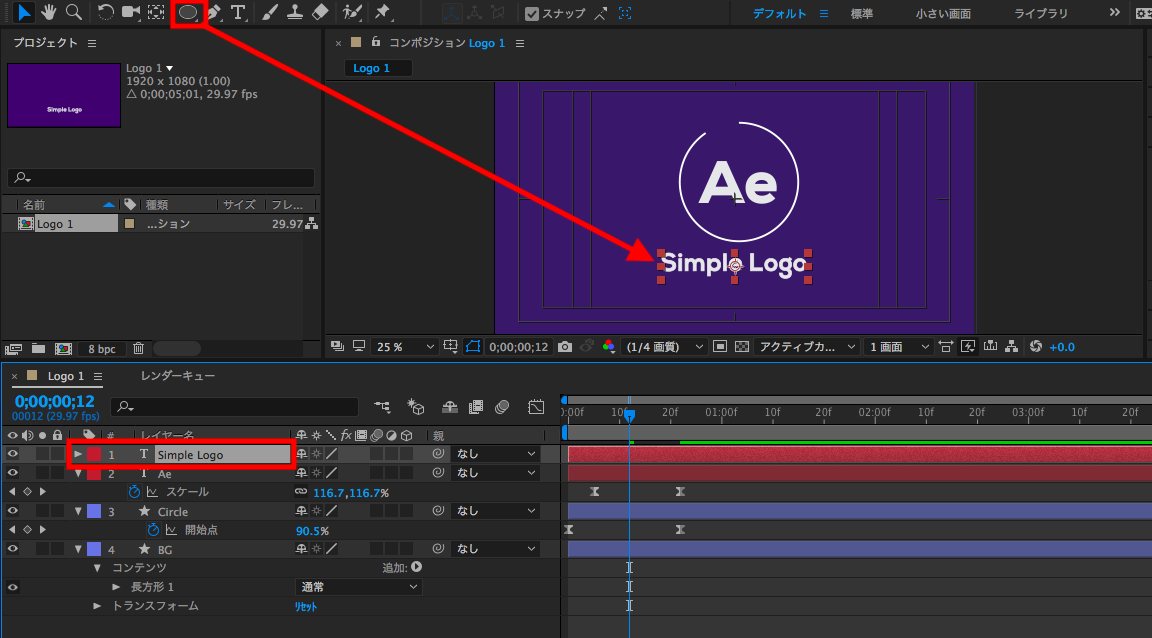Click the red label swatch of Simple Logo layer
Image resolution: width=1152 pixels, height=638 pixels.
click(x=94, y=454)
